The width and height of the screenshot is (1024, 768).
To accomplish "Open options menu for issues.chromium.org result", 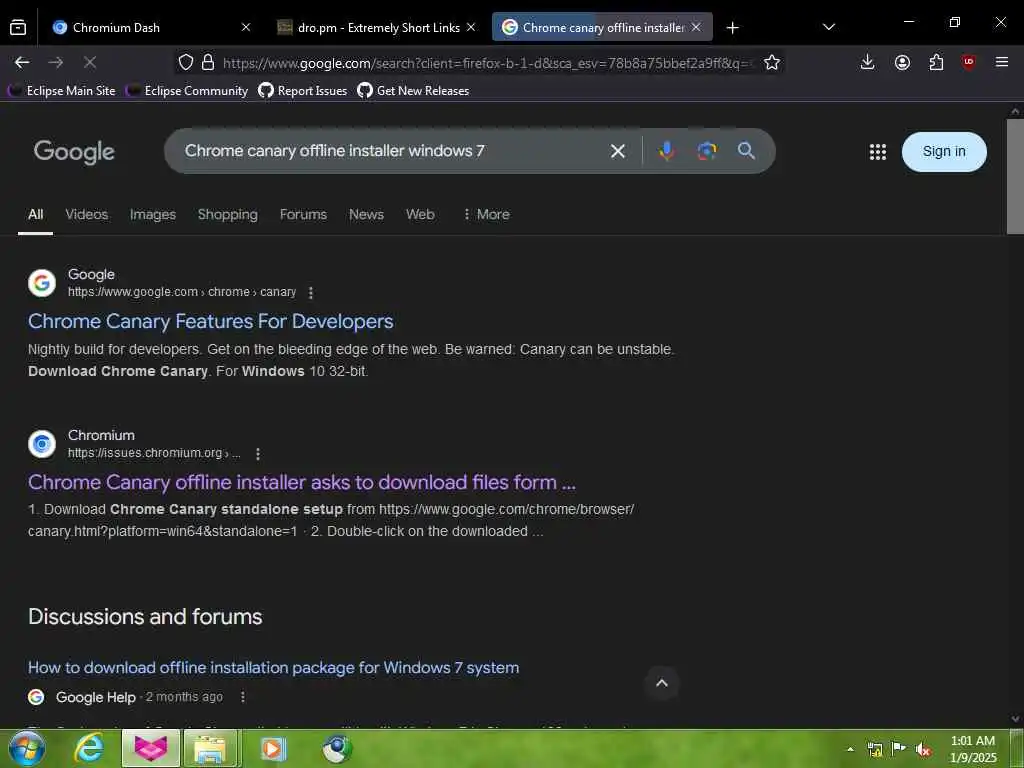I will tap(258, 453).
